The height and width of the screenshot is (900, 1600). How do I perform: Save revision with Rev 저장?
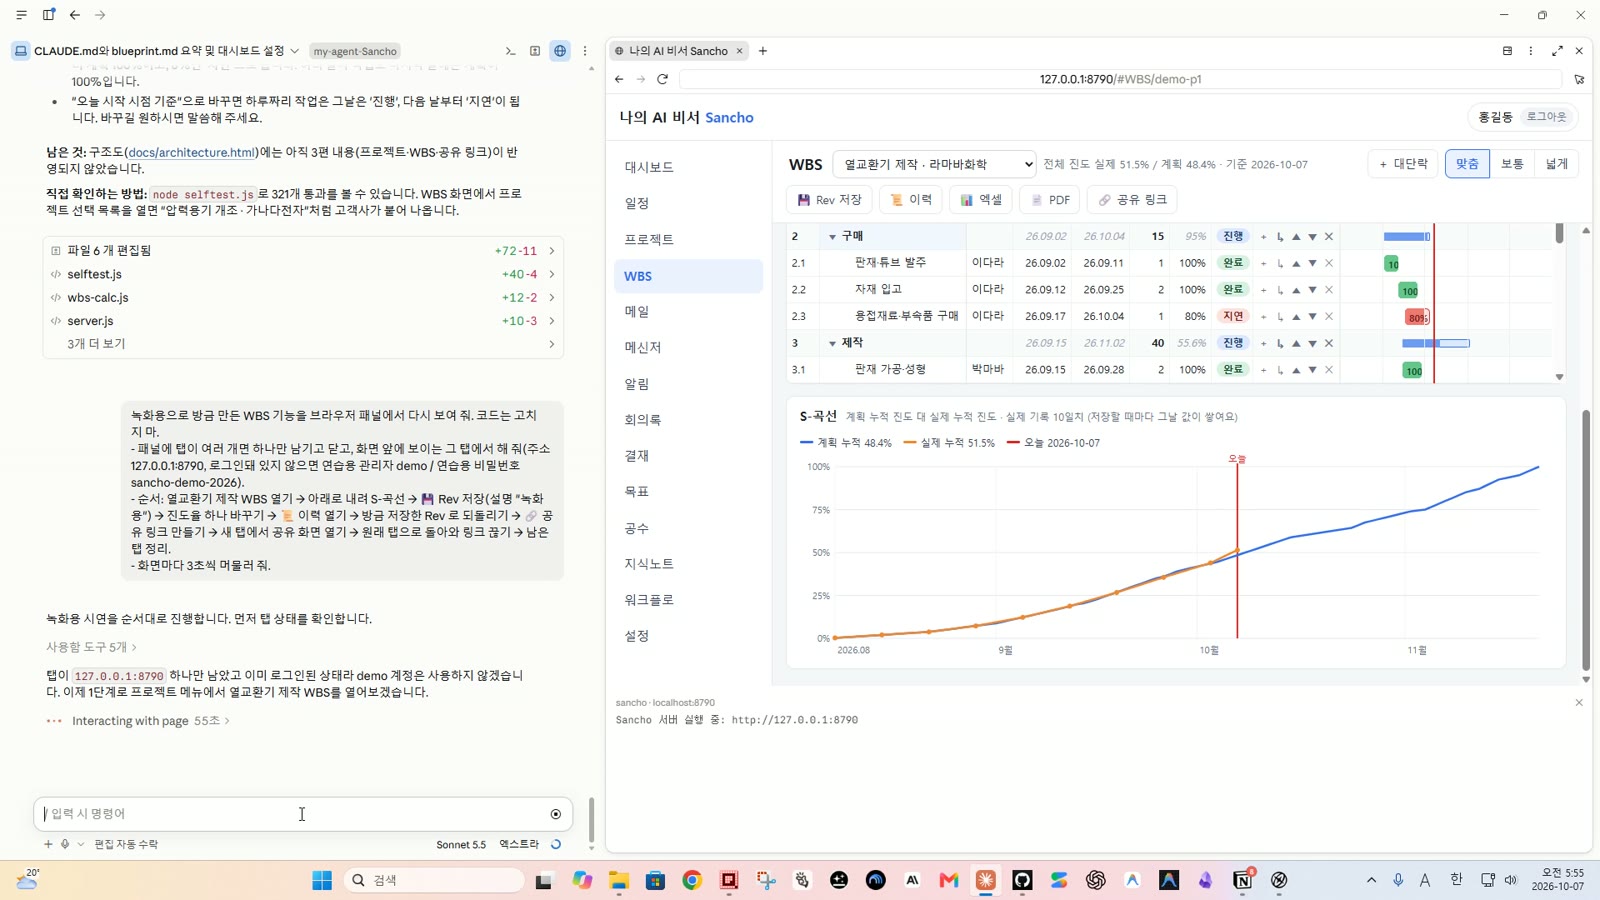pyautogui.click(x=829, y=200)
